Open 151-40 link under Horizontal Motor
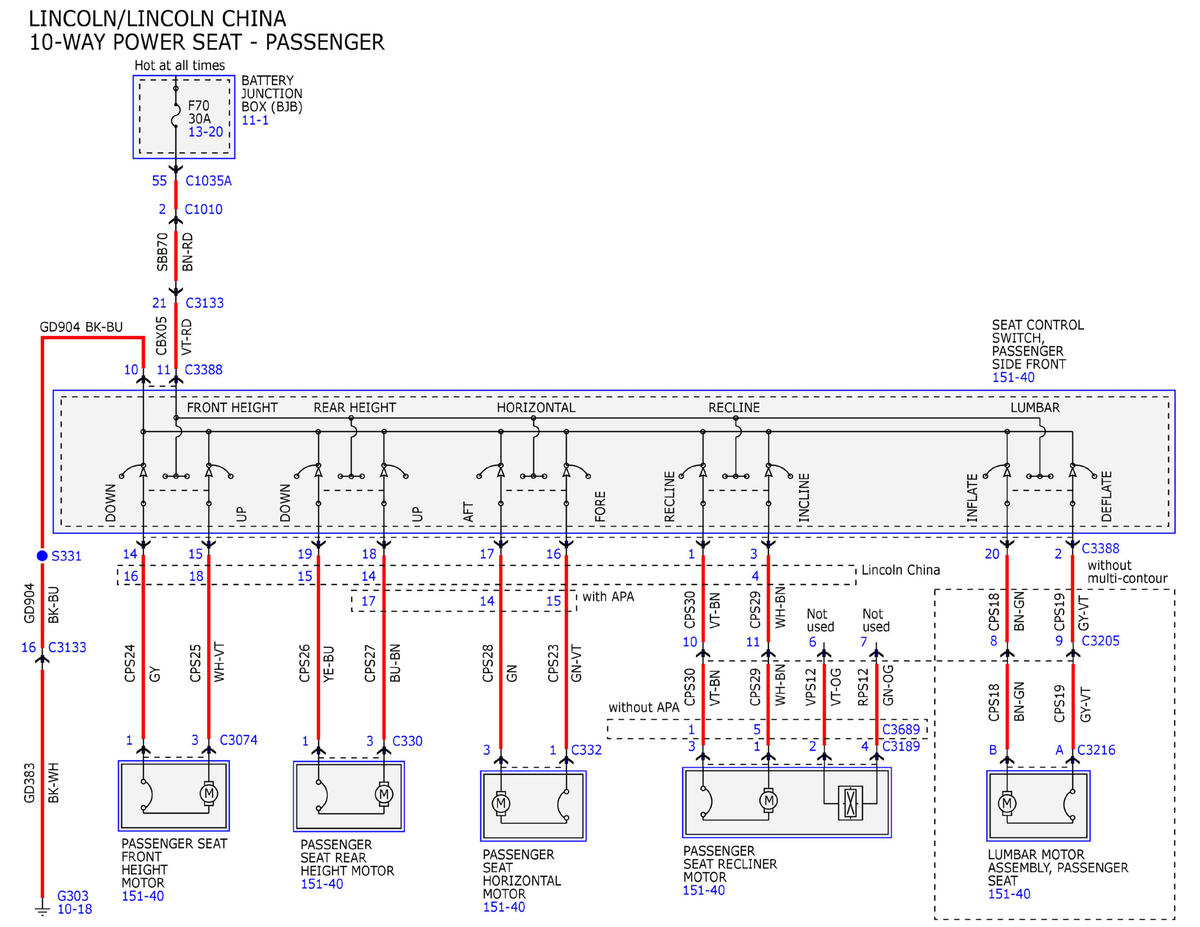1200x927 pixels. pos(503,907)
